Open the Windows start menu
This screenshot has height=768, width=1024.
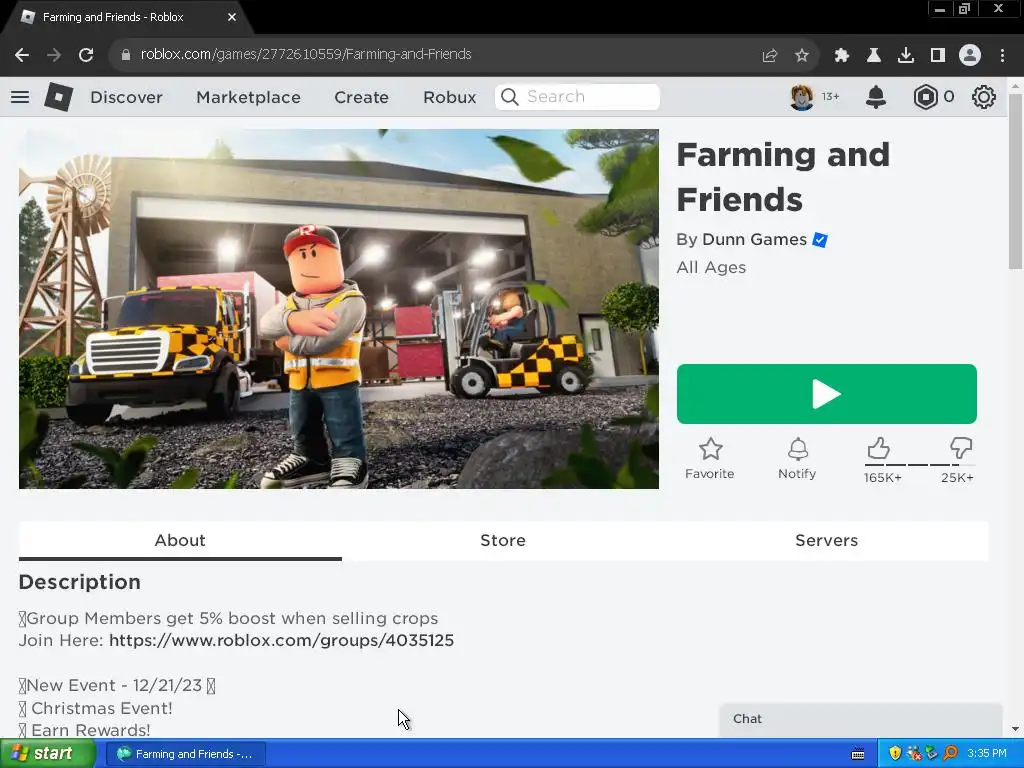(x=46, y=754)
